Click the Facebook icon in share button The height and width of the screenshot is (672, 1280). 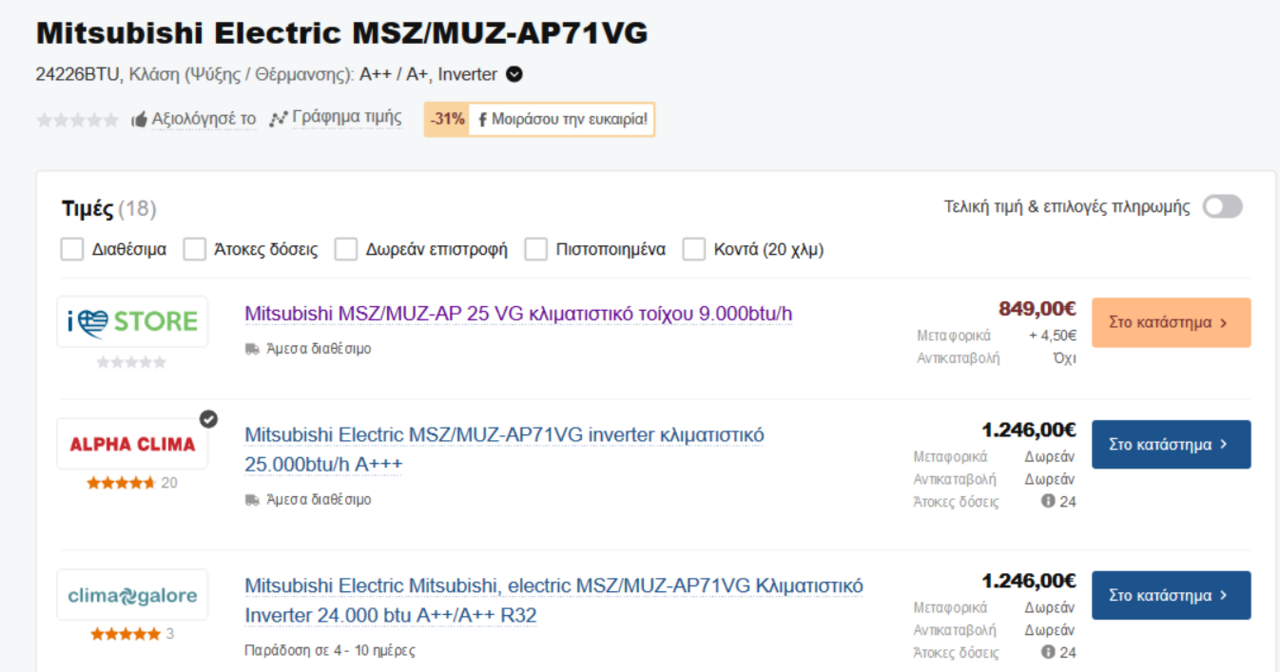pos(482,120)
